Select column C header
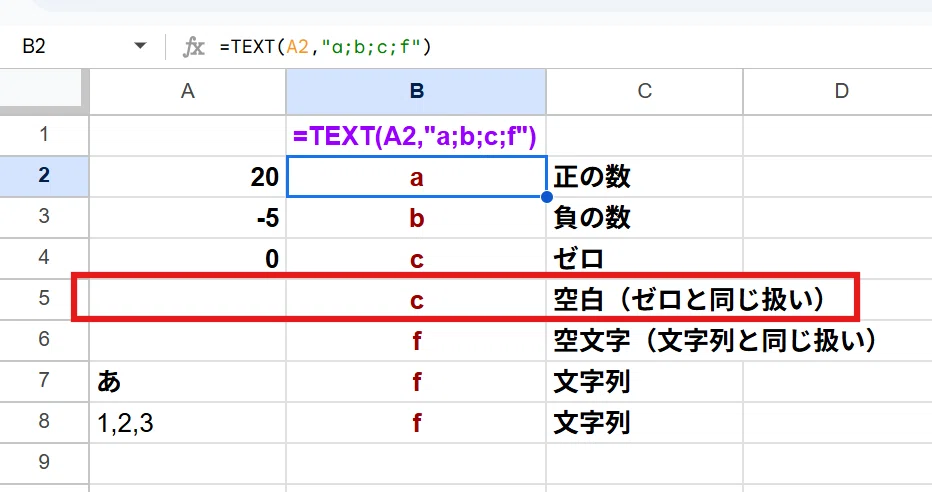 (644, 92)
